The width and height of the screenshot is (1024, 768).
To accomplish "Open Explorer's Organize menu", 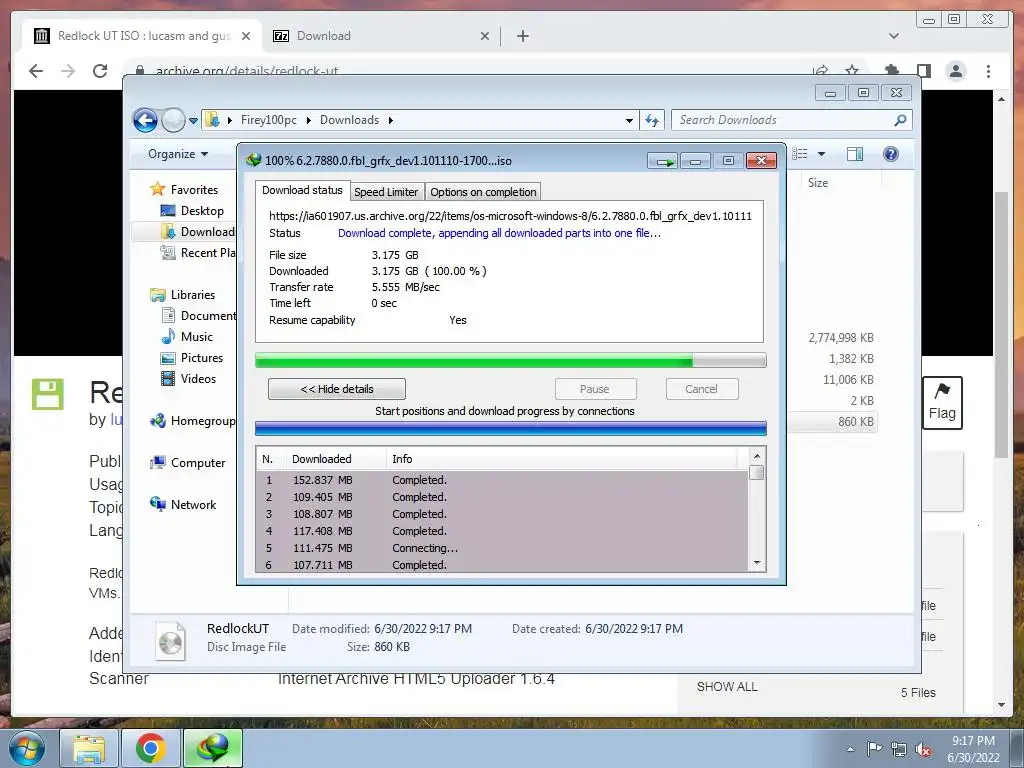I will 178,154.
